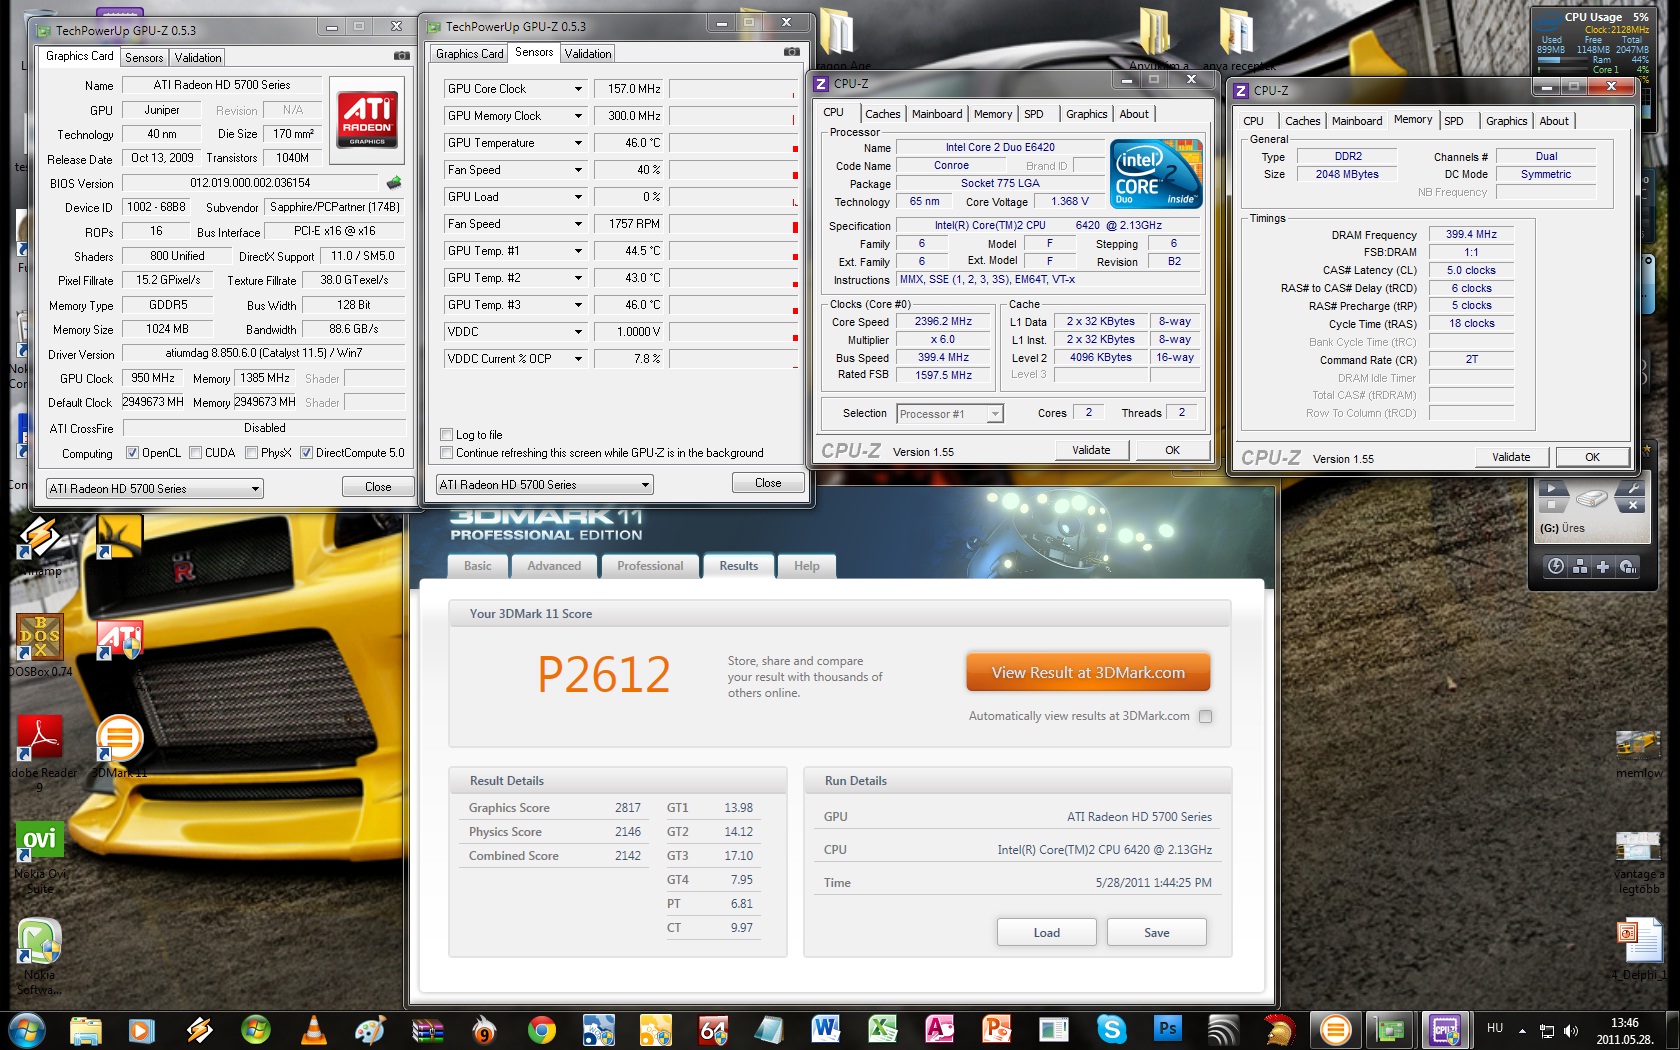This screenshot has width=1680, height=1050.
Task: Click the Load button in 3DMark 11
Action: coord(1047,932)
